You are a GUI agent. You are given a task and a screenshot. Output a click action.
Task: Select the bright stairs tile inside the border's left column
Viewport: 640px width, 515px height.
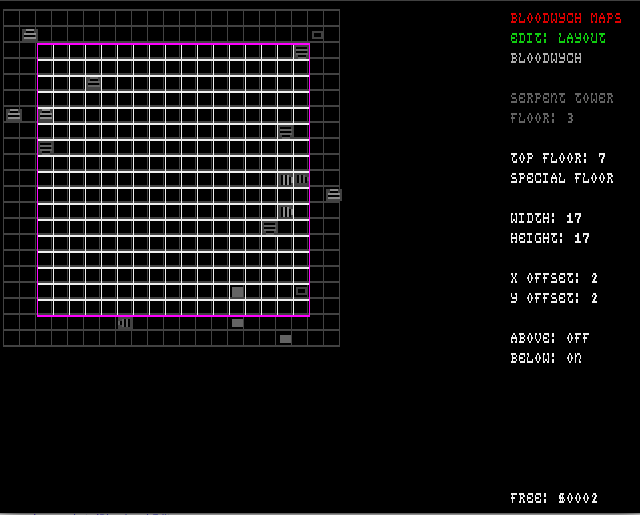point(46,115)
